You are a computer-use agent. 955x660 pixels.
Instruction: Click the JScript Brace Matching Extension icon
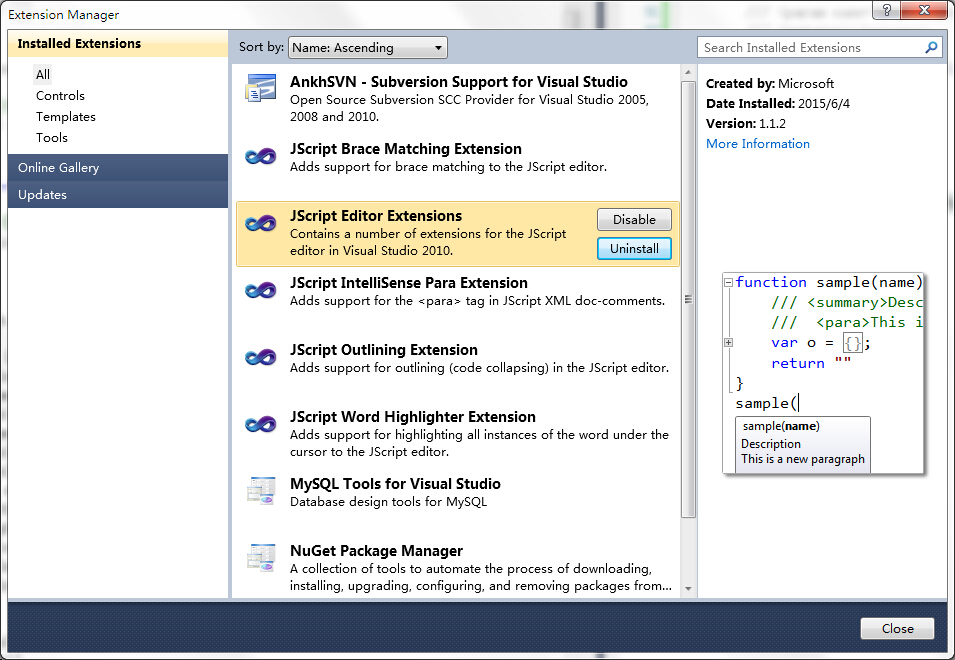[x=261, y=157]
